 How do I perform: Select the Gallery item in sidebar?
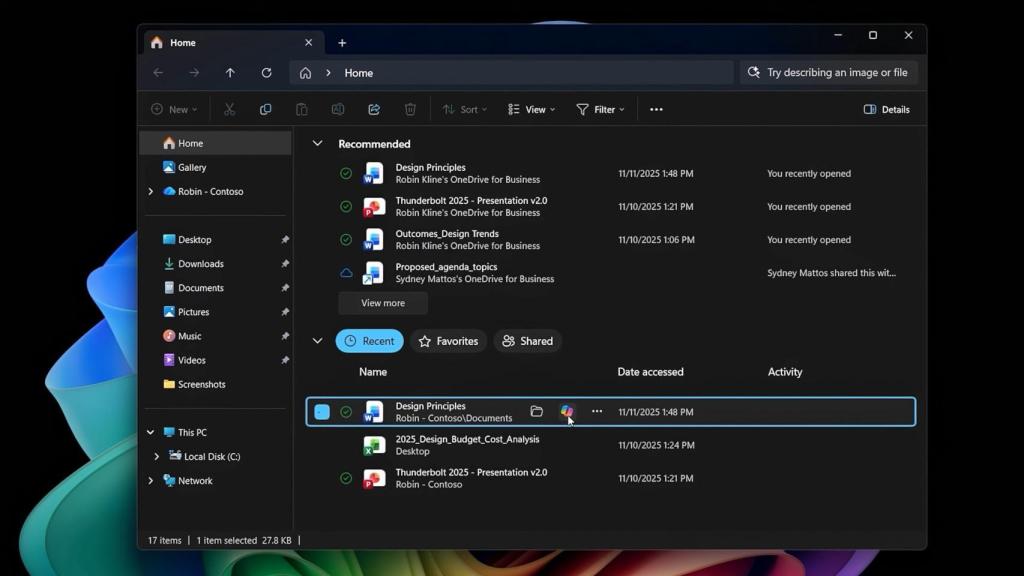coord(190,167)
